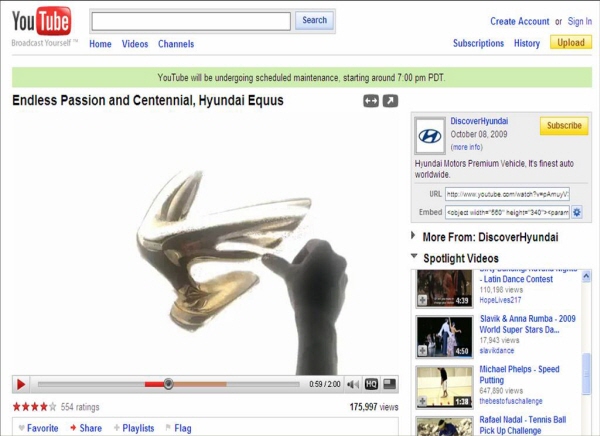Add the video to Favorites

[x=36, y=428]
